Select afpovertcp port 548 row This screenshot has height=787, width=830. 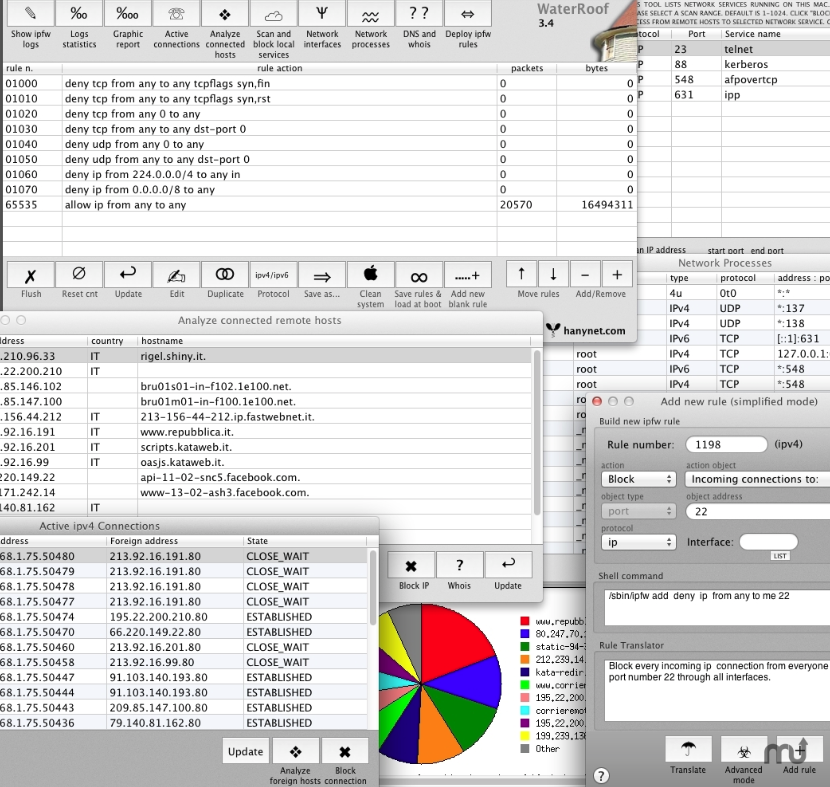(x=733, y=79)
